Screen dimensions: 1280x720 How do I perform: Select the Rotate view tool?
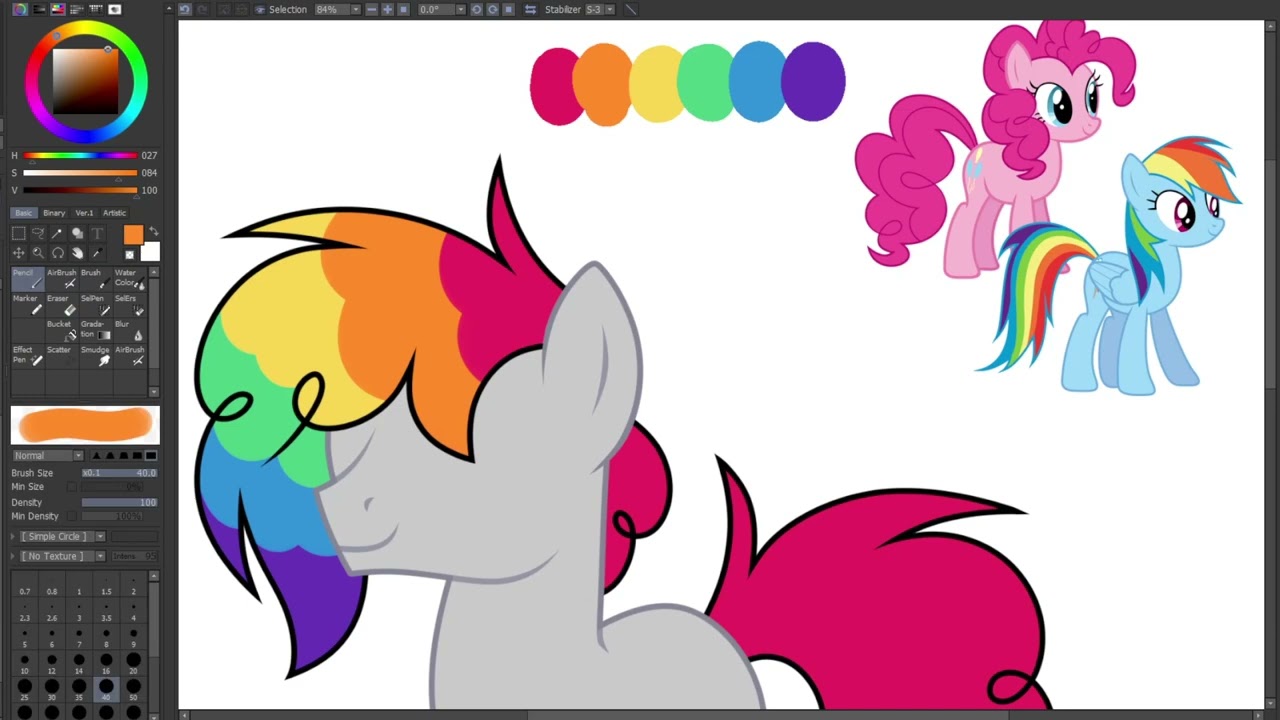(57, 253)
